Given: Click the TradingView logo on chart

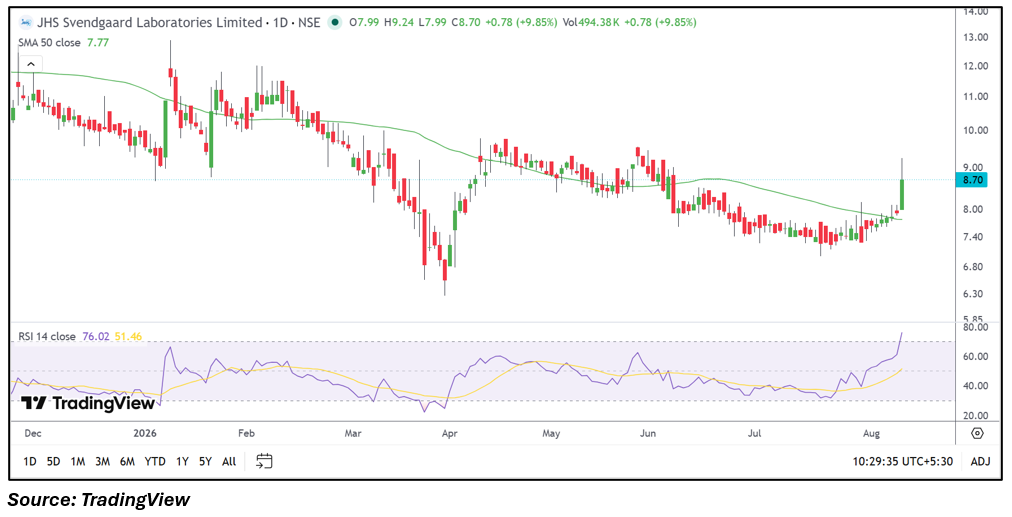Looking at the screenshot, I should coord(87,403).
